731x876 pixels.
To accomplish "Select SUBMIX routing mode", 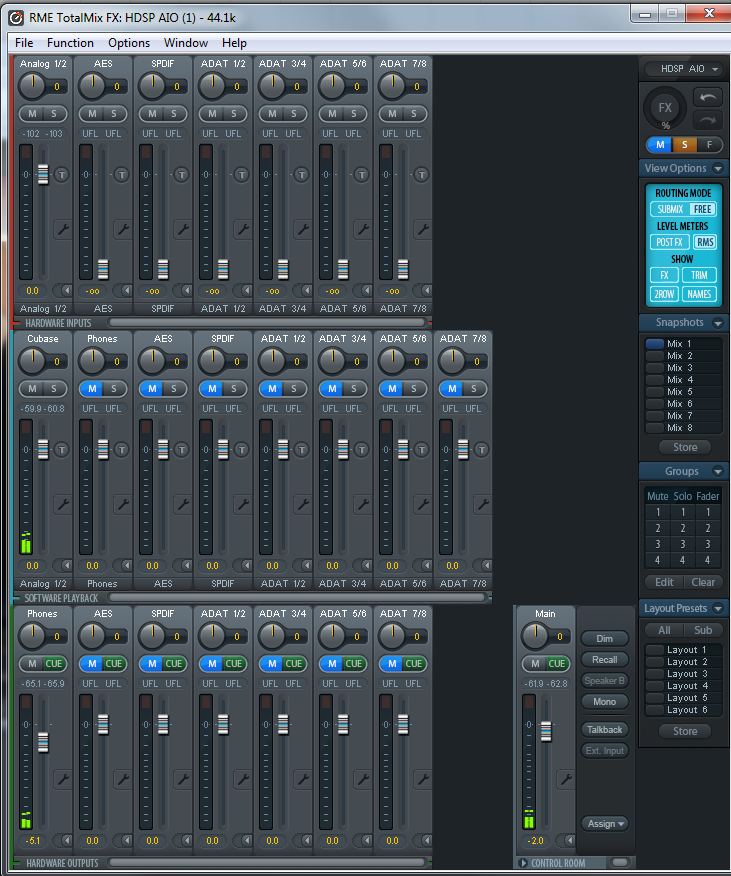I will pyautogui.click(x=670, y=209).
